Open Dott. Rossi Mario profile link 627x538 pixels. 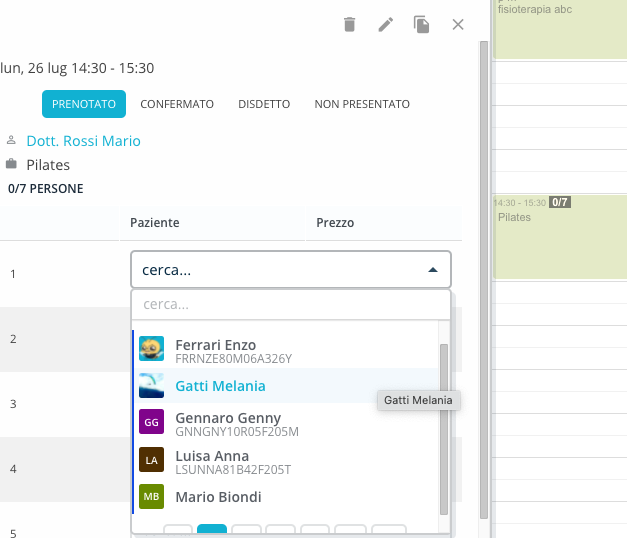click(x=84, y=141)
